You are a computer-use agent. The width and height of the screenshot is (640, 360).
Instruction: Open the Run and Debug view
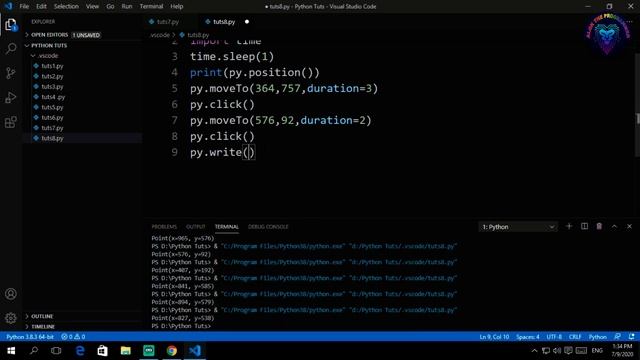pyautogui.click(x=11, y=98)
